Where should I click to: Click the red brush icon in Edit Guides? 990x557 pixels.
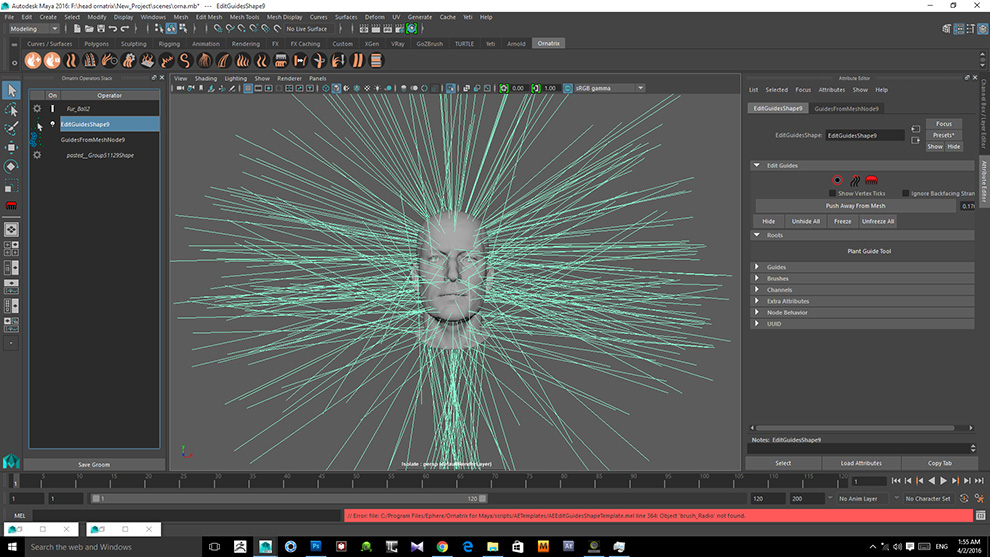(871, 180)
